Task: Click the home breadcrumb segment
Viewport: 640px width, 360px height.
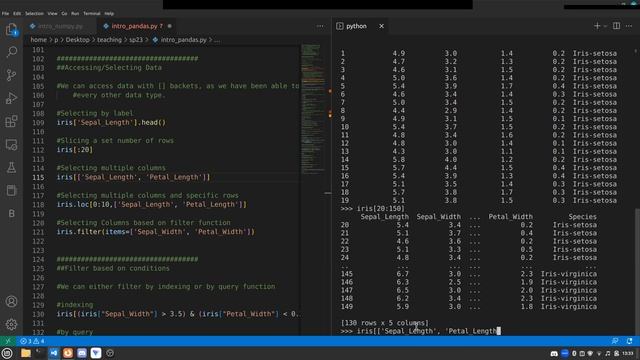Action: pyautogui.click(x=38, y=40)
